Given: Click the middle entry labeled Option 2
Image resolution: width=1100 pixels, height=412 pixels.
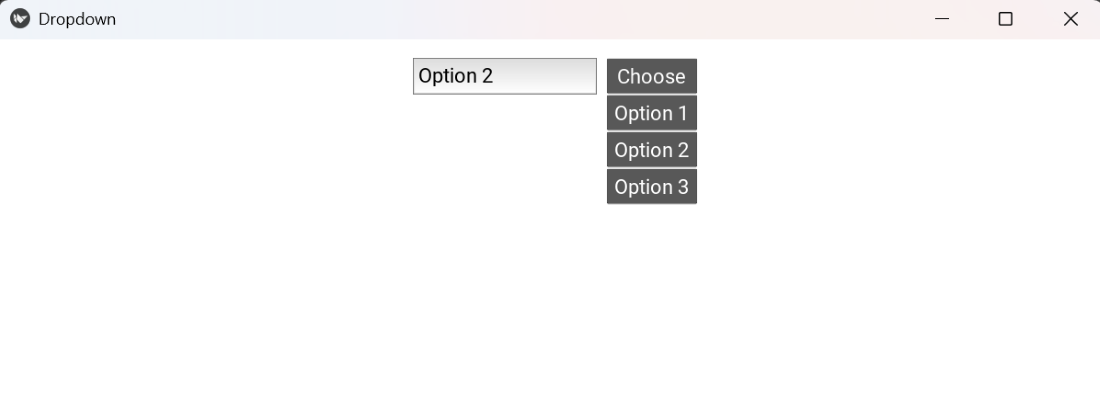Looking at the screenshot, I should (x=651, y=150).
